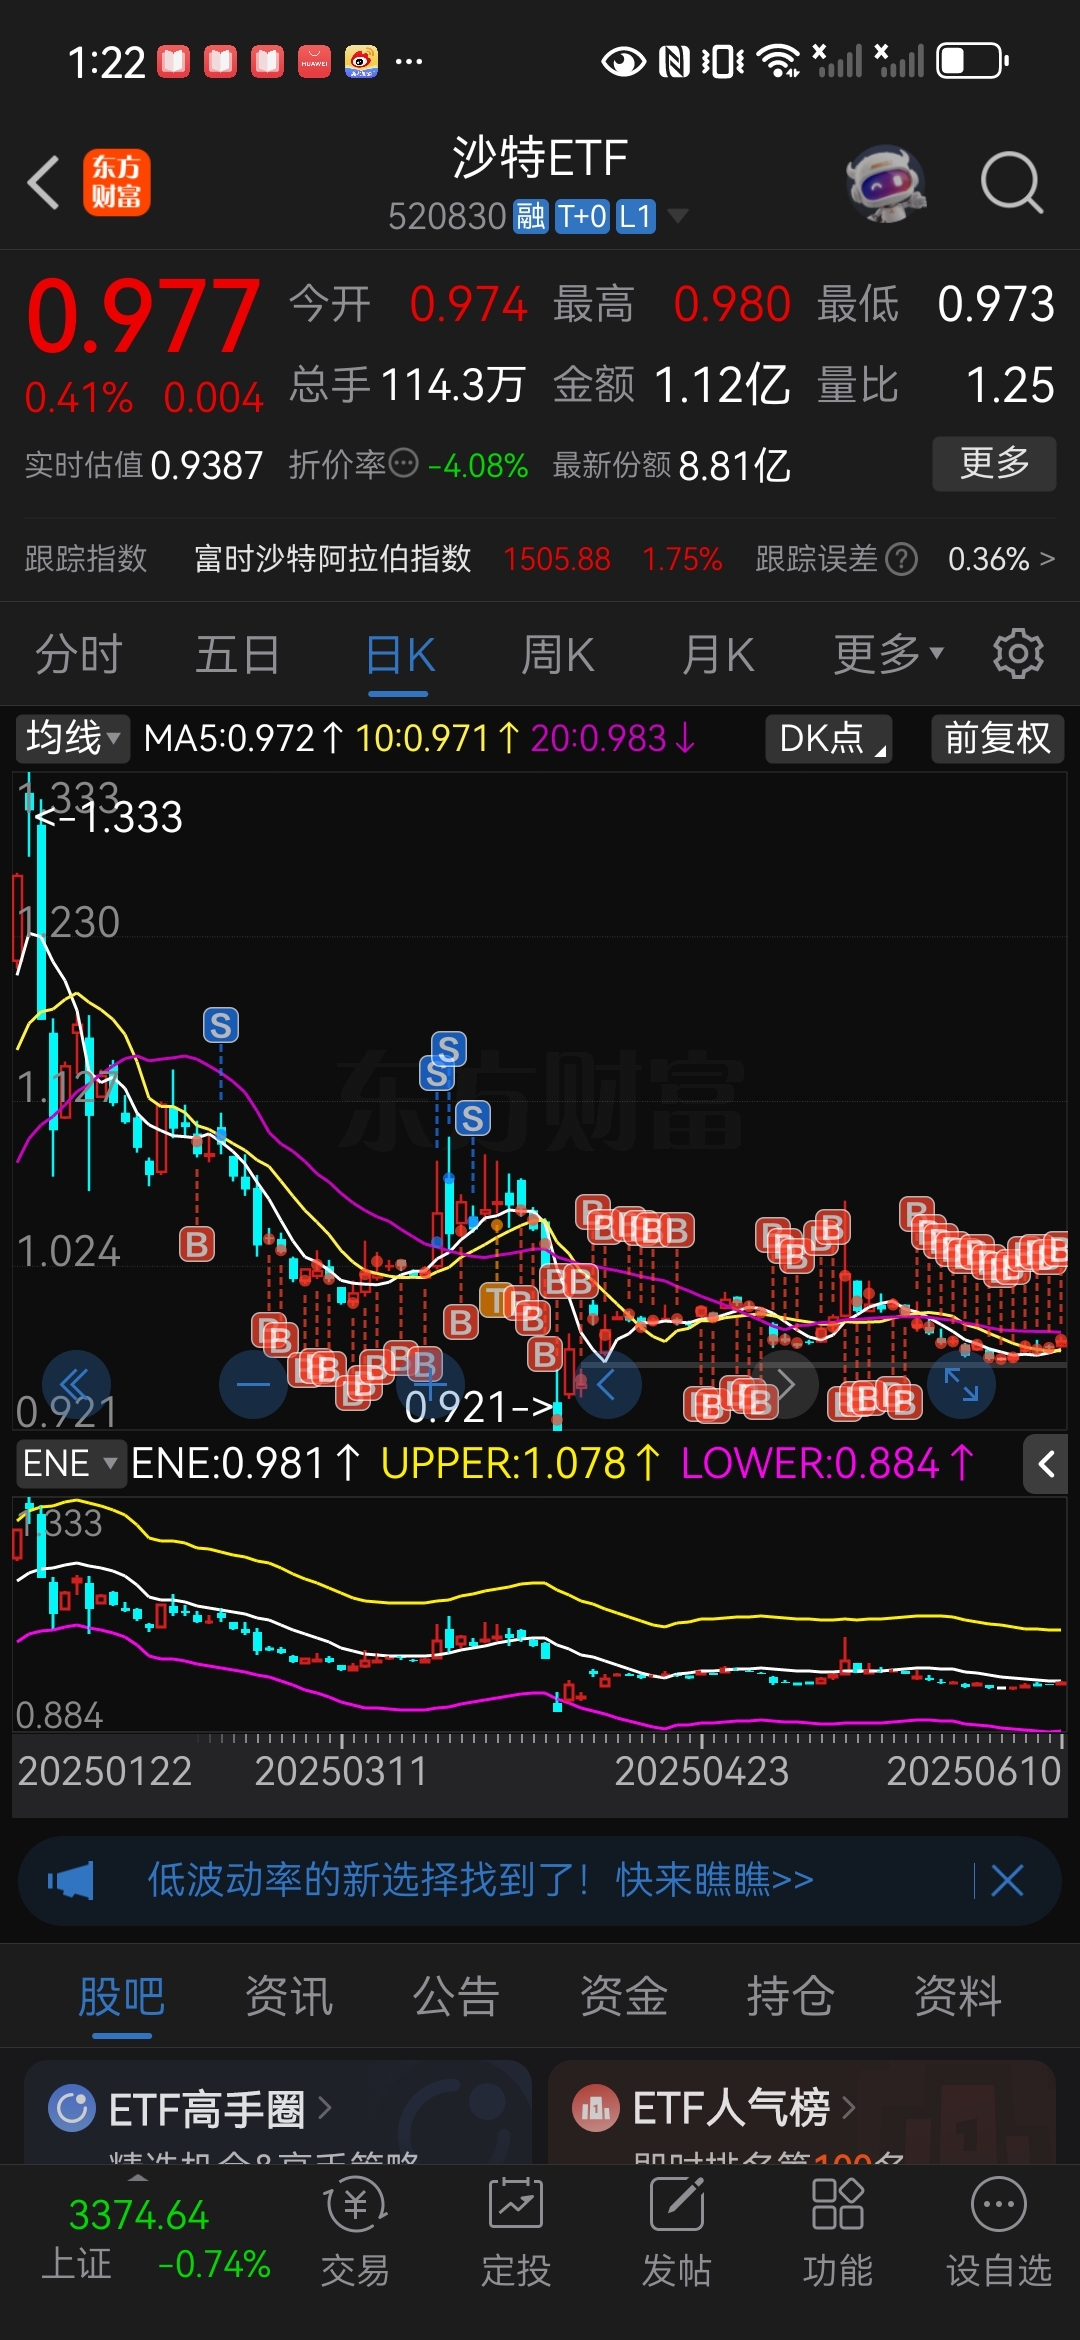
Task: Open the low volatility promo banner link
Action: (x=480, y=1880)
